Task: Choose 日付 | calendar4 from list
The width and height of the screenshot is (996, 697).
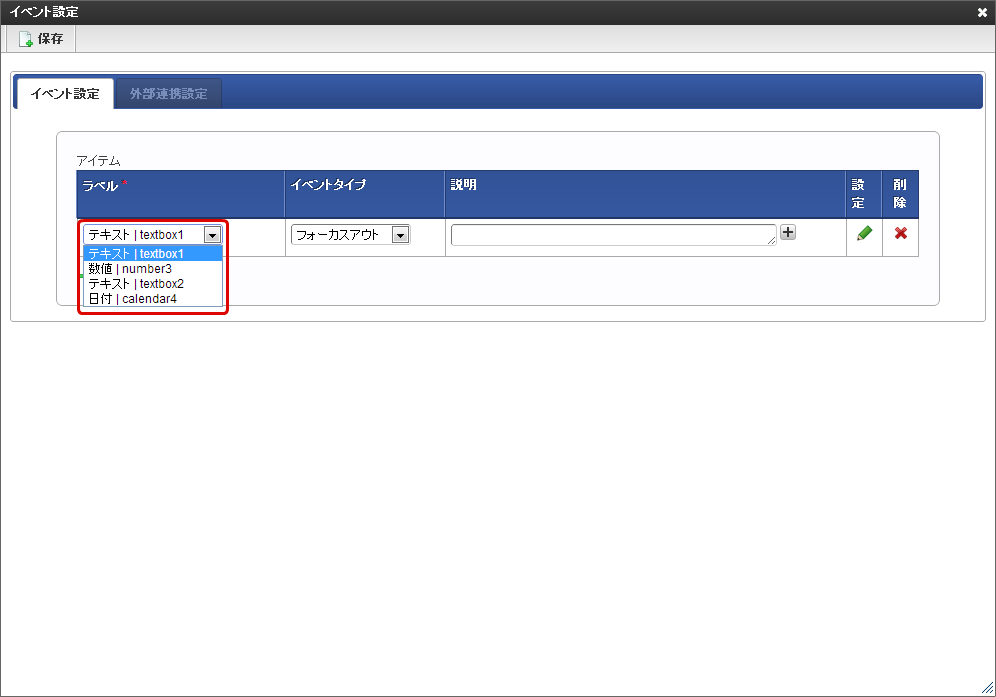Action: 152,299
